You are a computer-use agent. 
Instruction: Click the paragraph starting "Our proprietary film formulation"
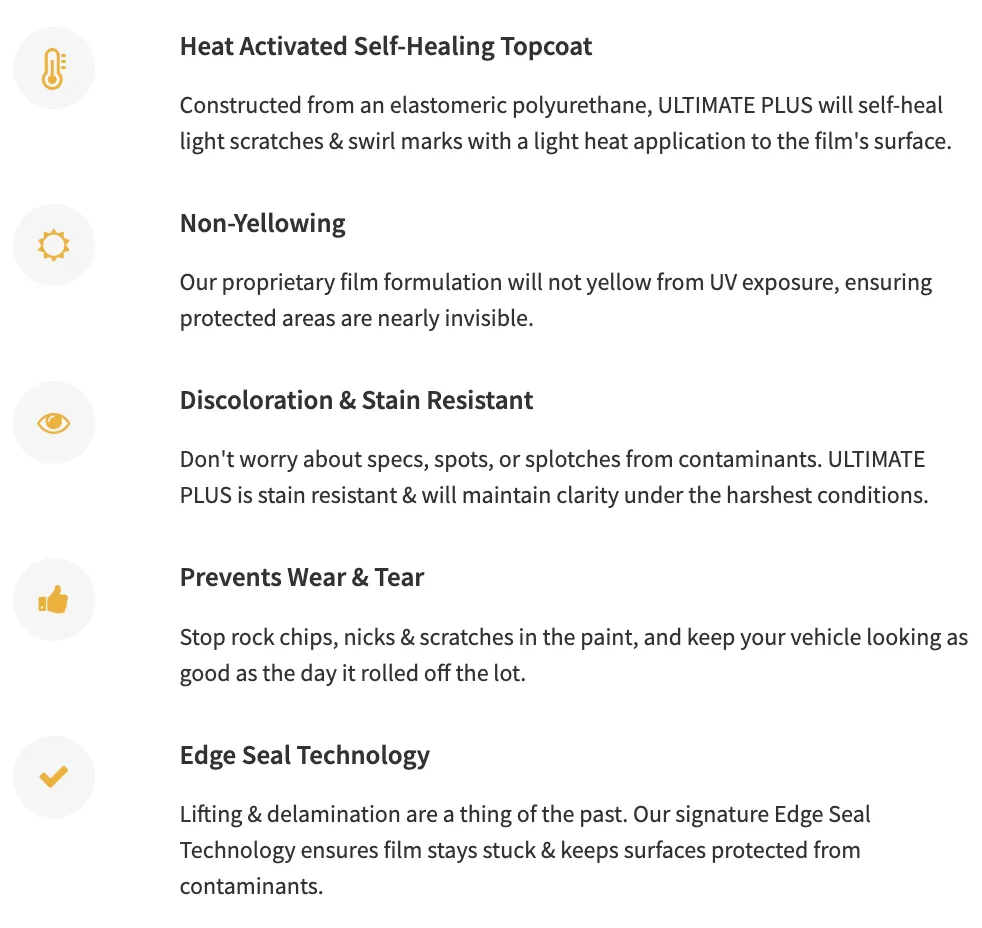(556, 301)
